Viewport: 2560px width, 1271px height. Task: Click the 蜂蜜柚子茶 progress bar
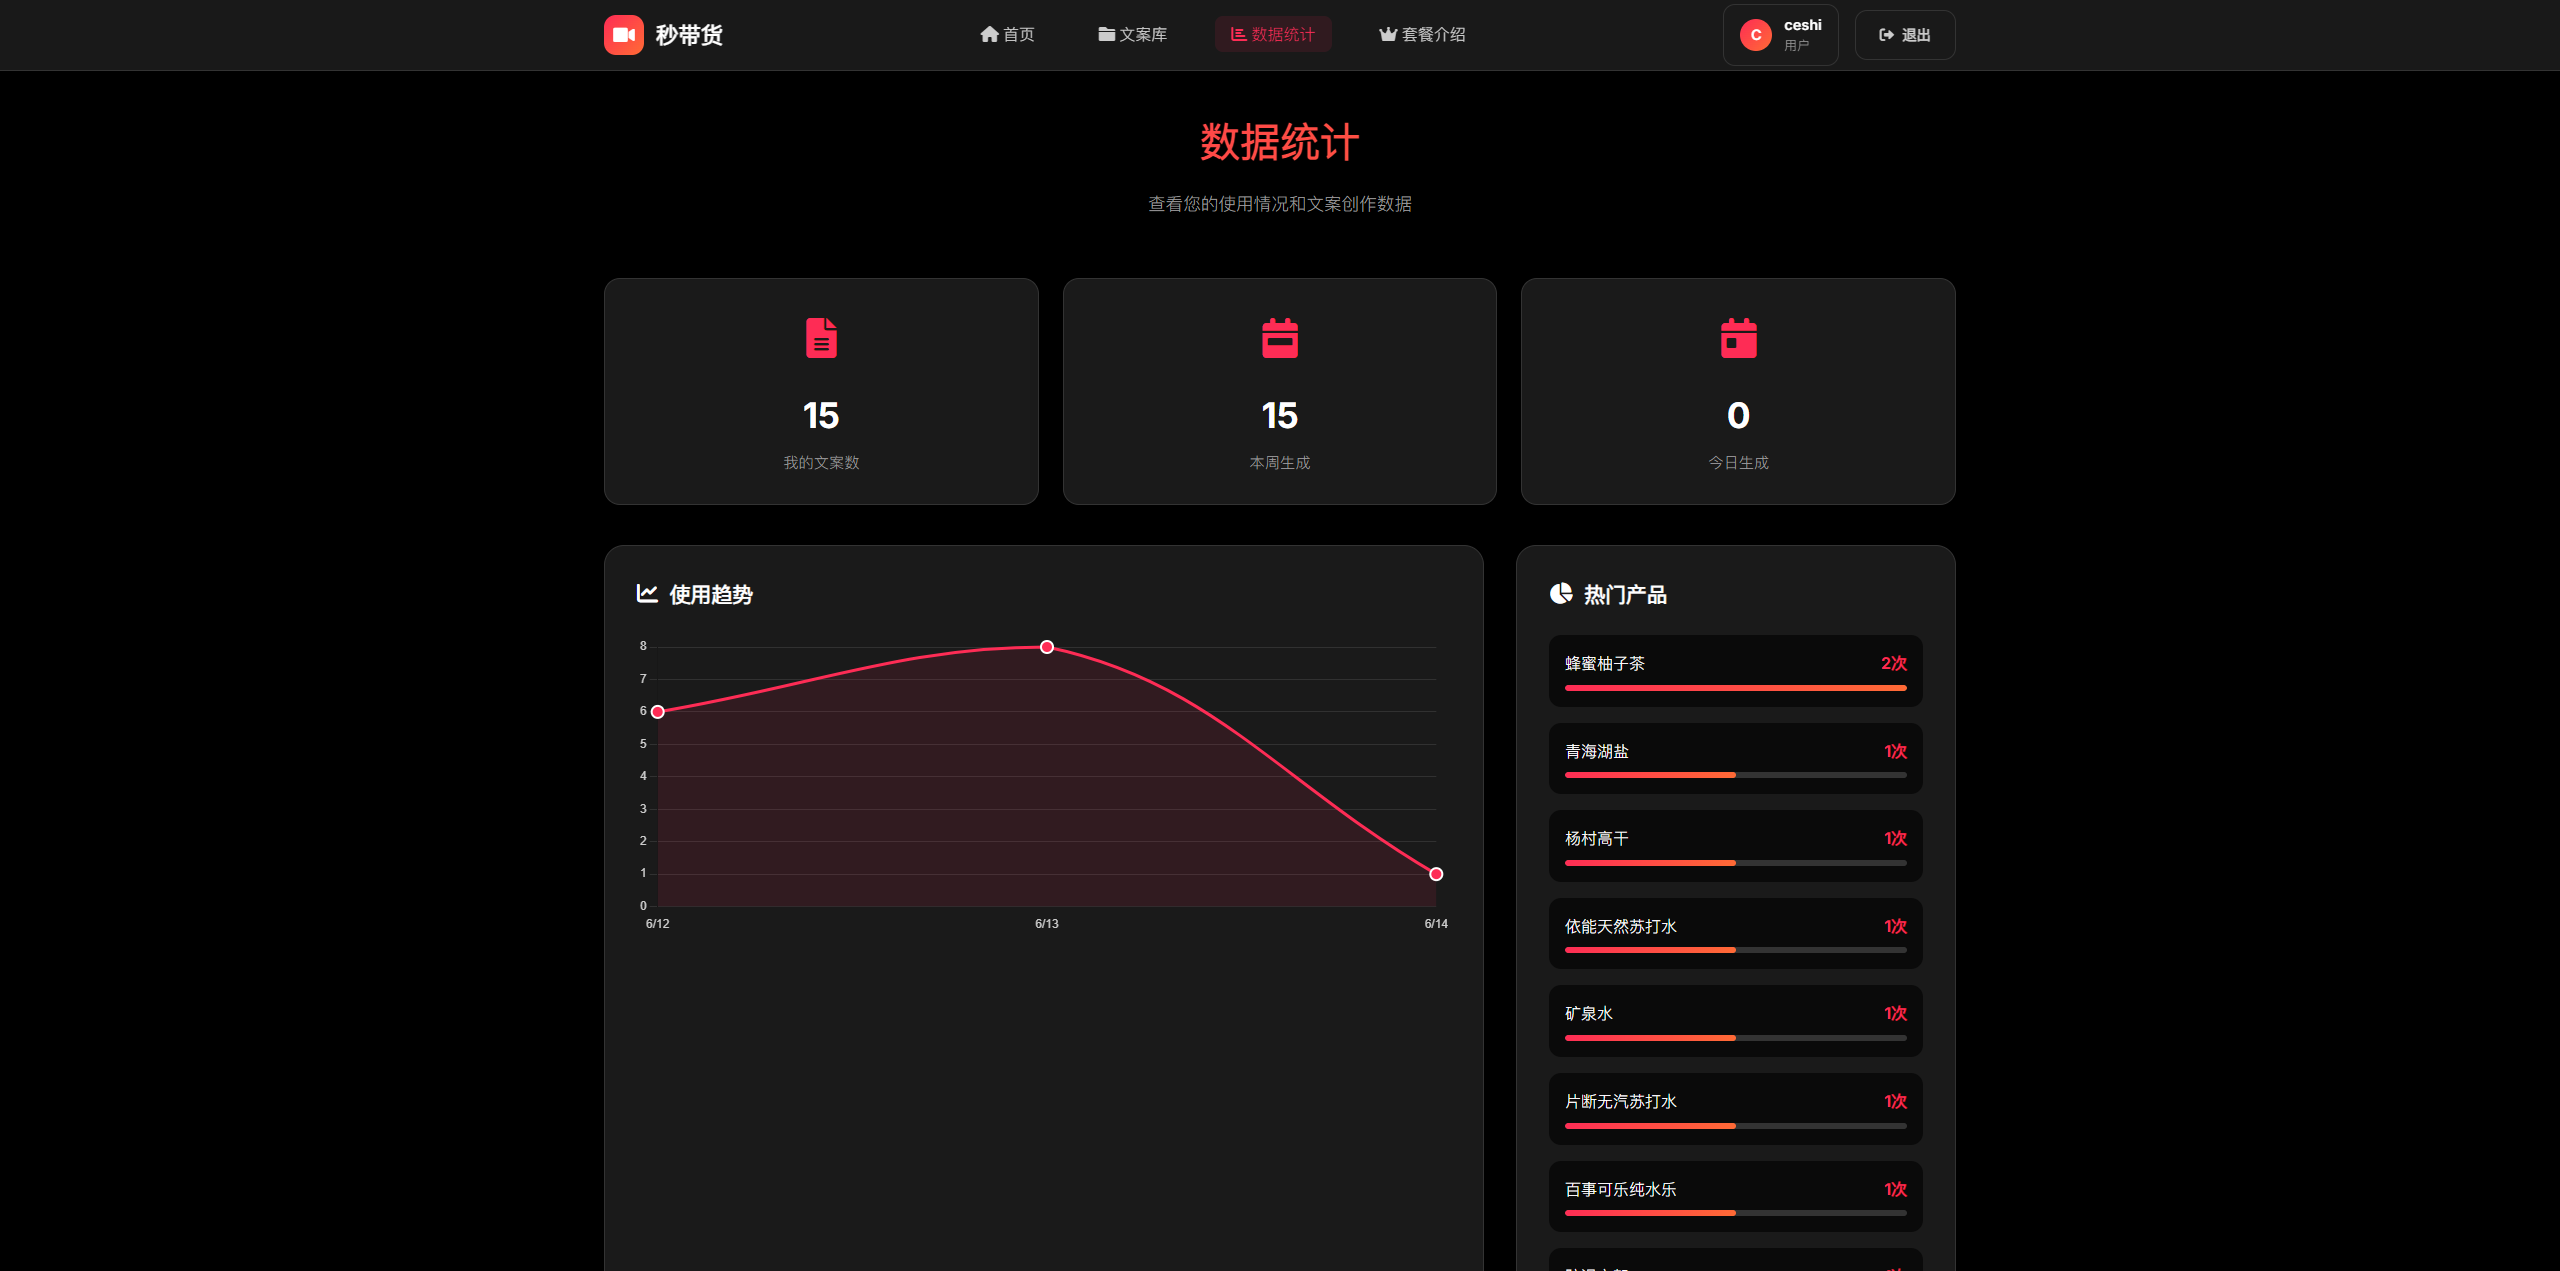click(x=1735, y=688)
